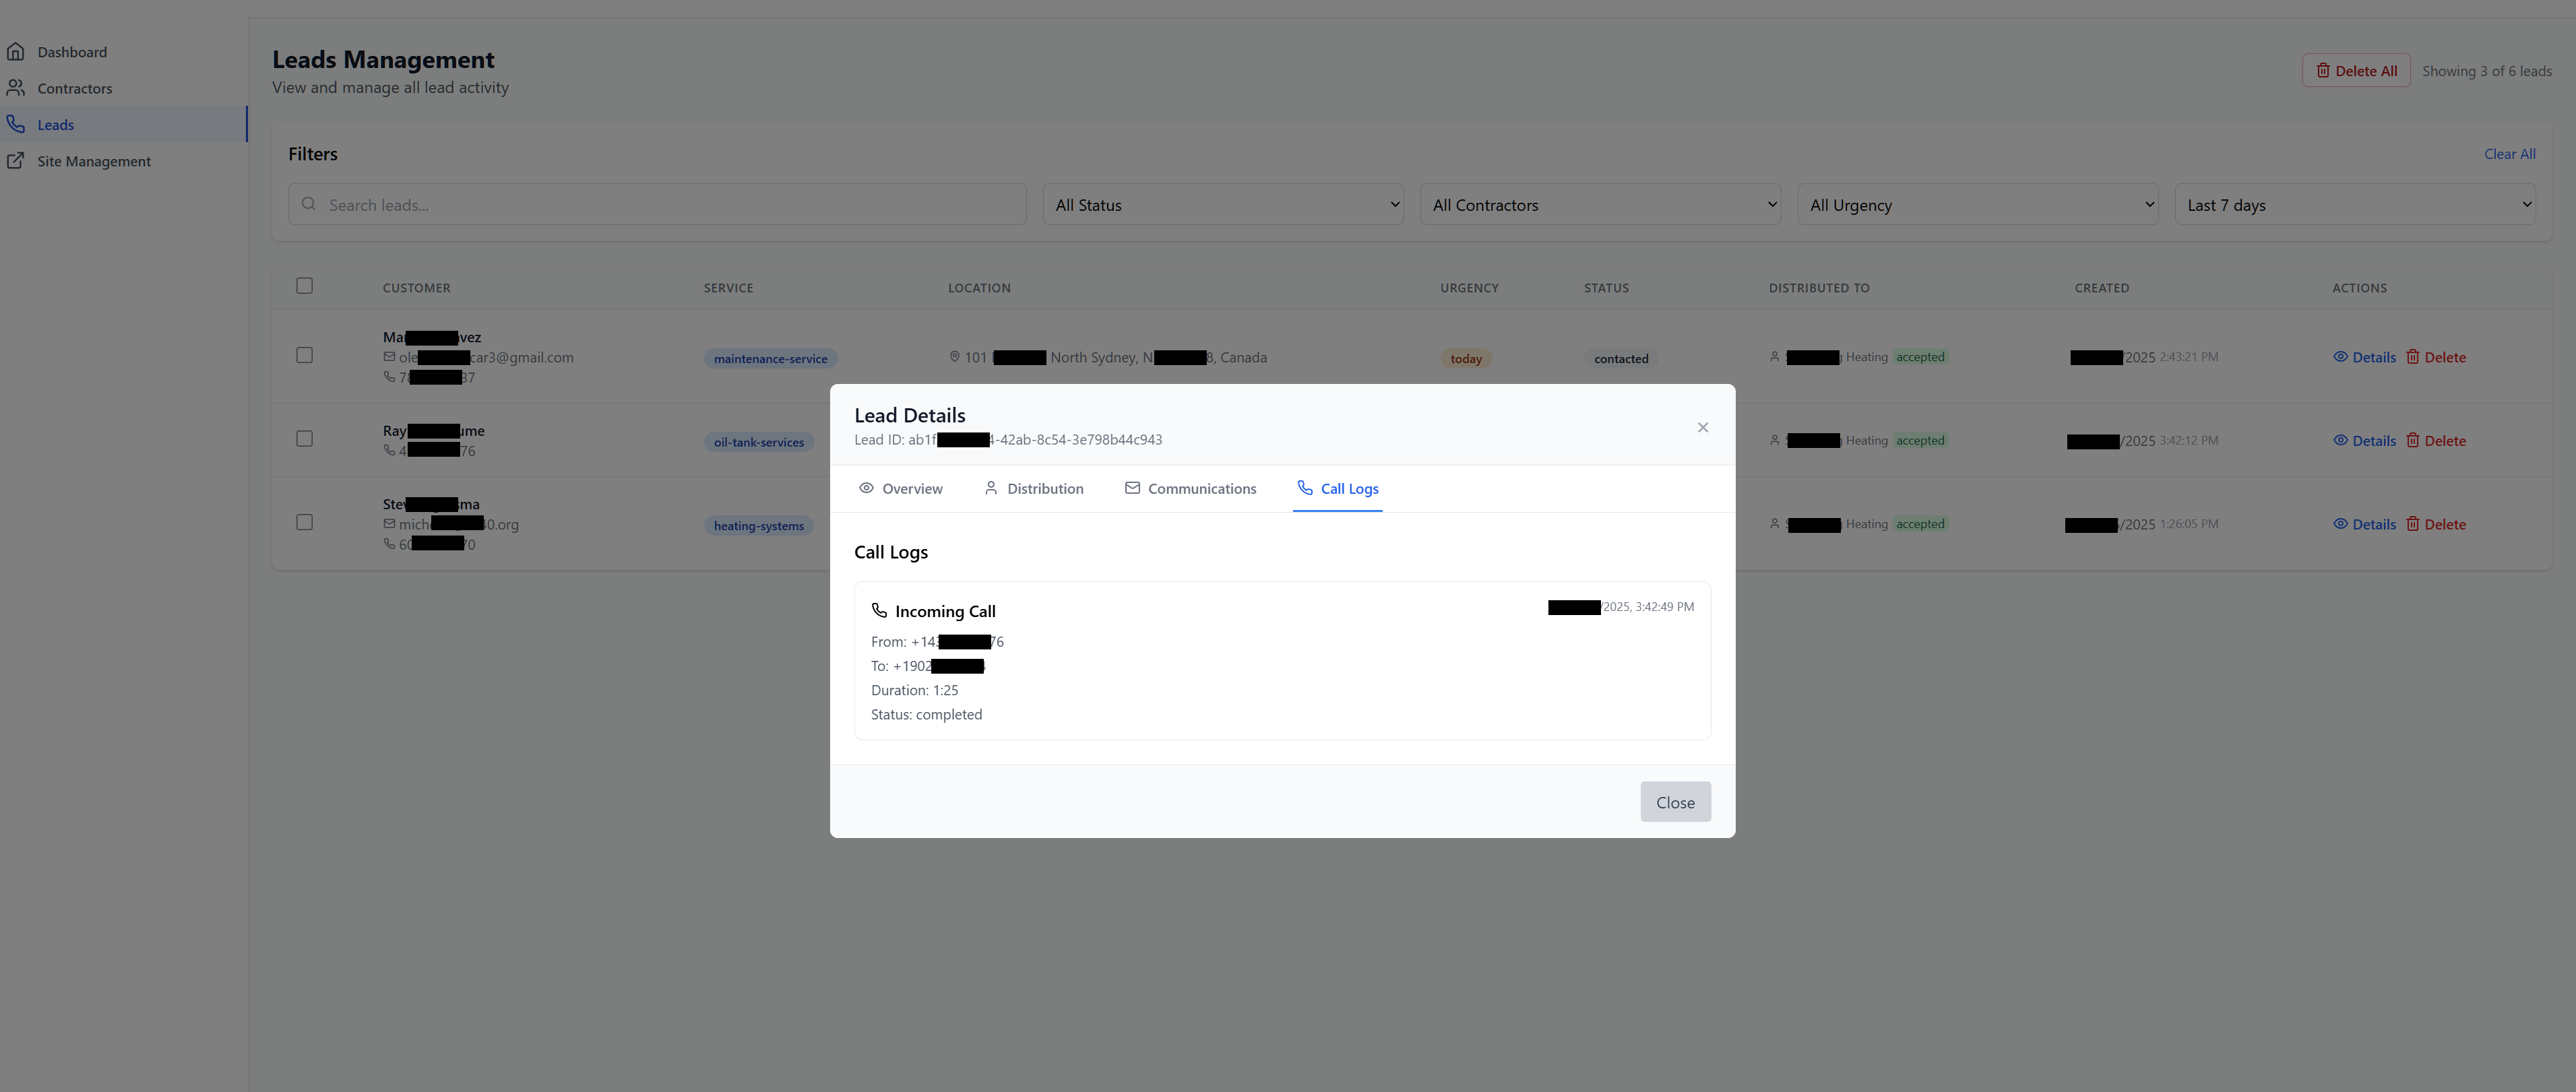The image size is (2576, 1092).
Task: Open Site Management via its sidebar icon
Action: (16, 160)
